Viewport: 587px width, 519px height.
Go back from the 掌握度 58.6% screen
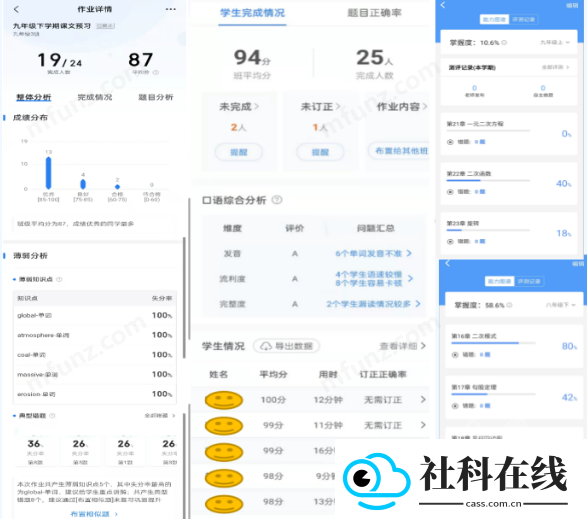[x=447, y=264]
